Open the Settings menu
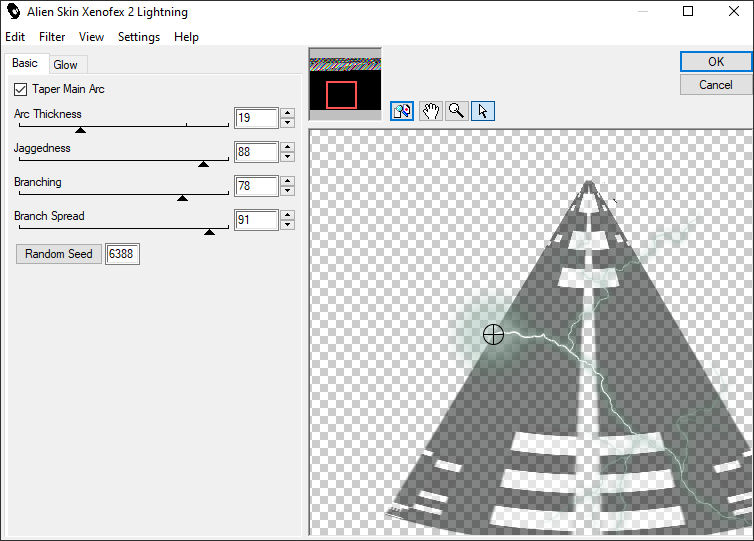Image resolution: width=754 pixels, height=541 pixels. tap(139, 37)
